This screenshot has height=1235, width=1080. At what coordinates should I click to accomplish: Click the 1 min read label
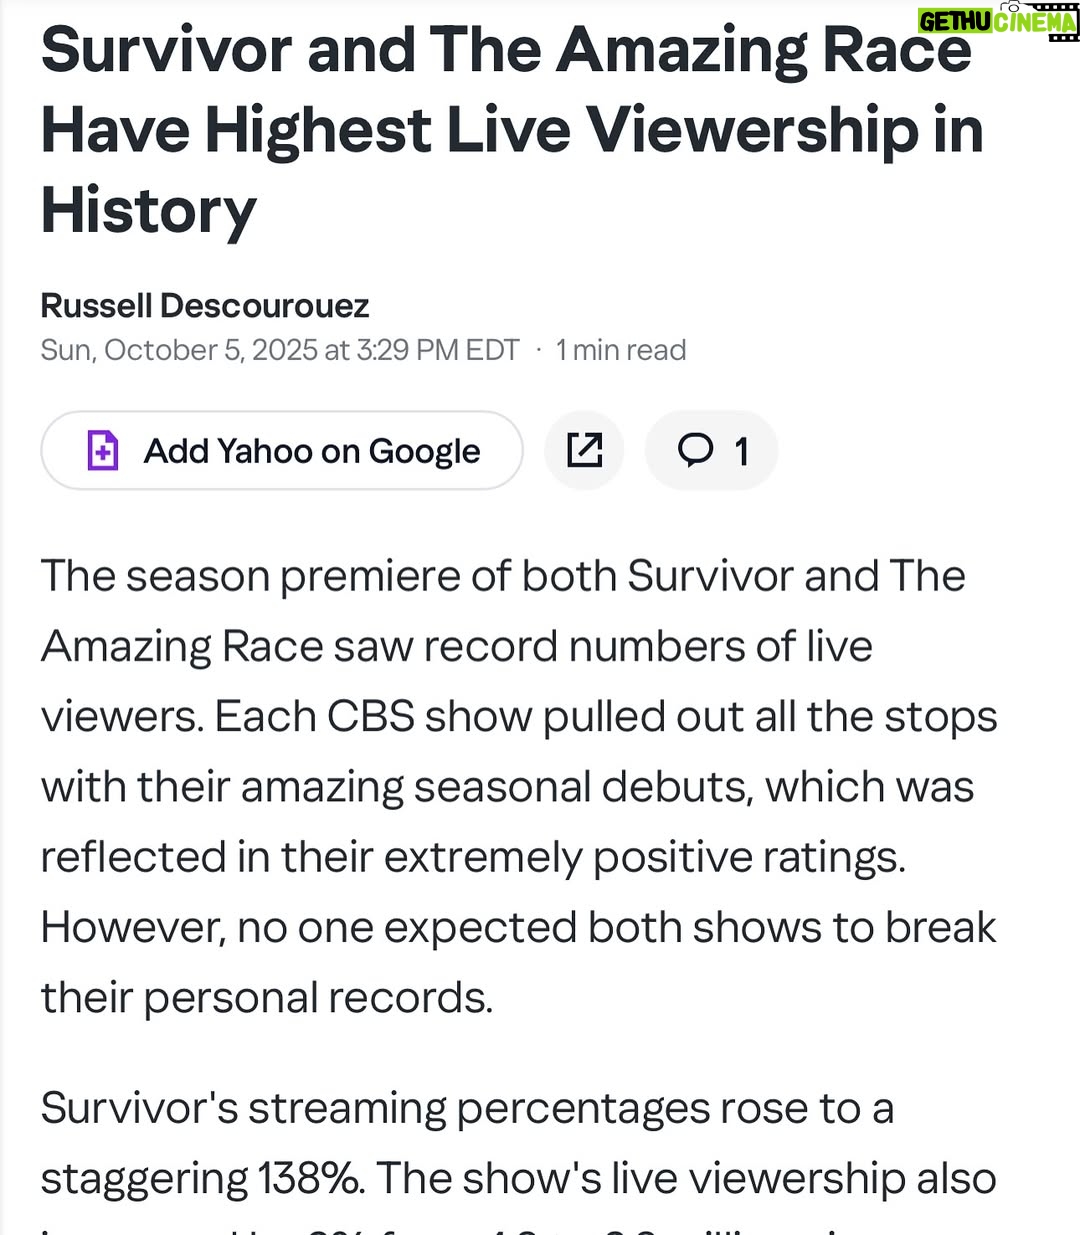[x=621, y=350]
